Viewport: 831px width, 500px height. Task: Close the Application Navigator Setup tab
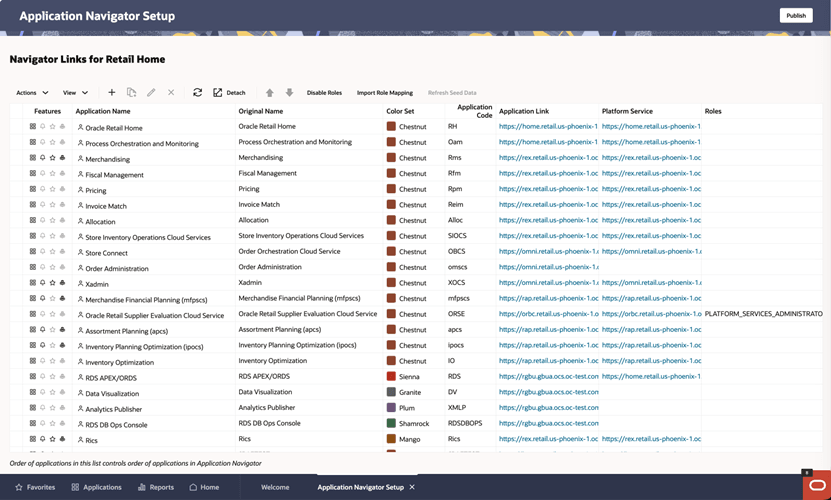(x=412, y=487)
